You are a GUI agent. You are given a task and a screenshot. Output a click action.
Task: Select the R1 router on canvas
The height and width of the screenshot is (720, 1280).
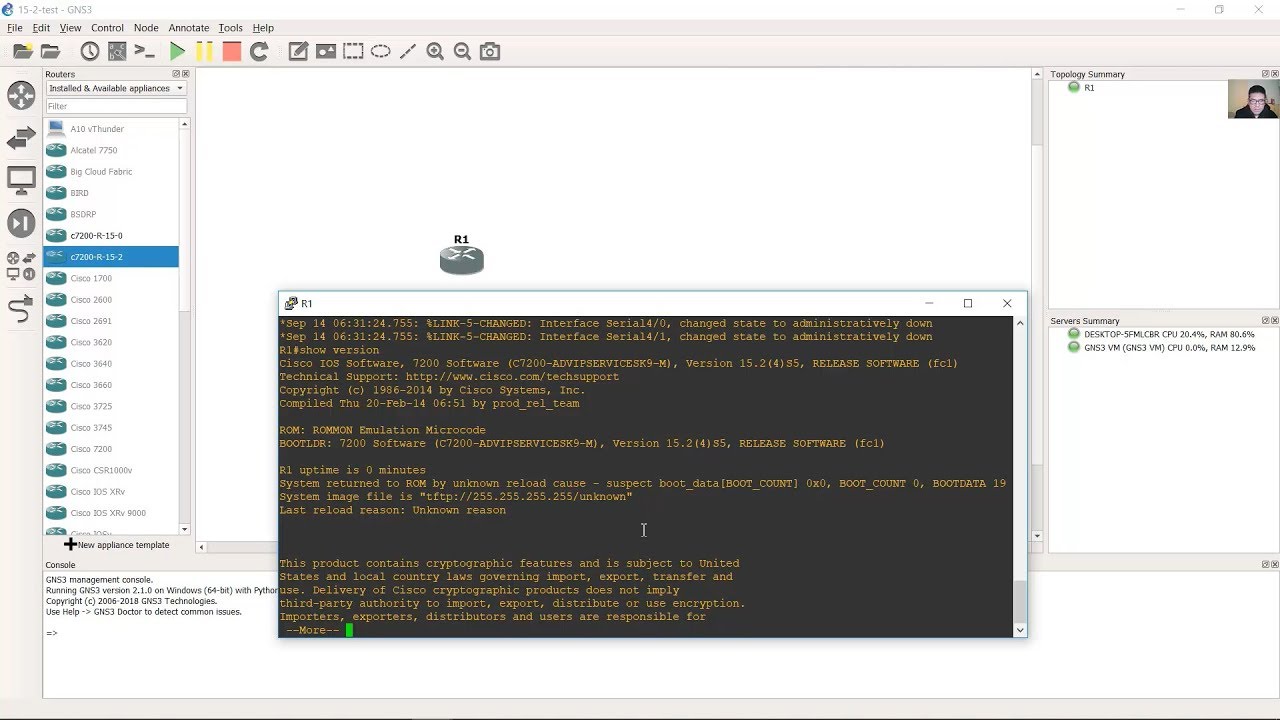point(461,259)
